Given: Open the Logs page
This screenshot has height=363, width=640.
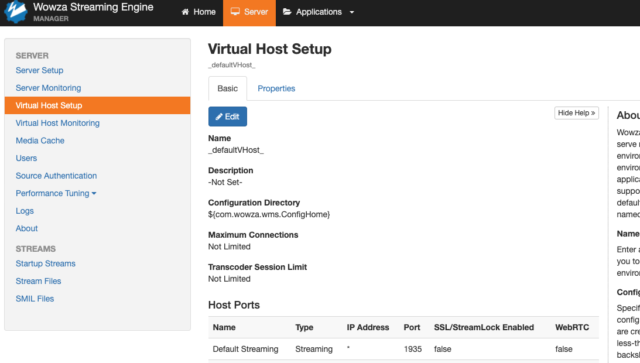Looking at the screenshot, I should pos(24,211).
